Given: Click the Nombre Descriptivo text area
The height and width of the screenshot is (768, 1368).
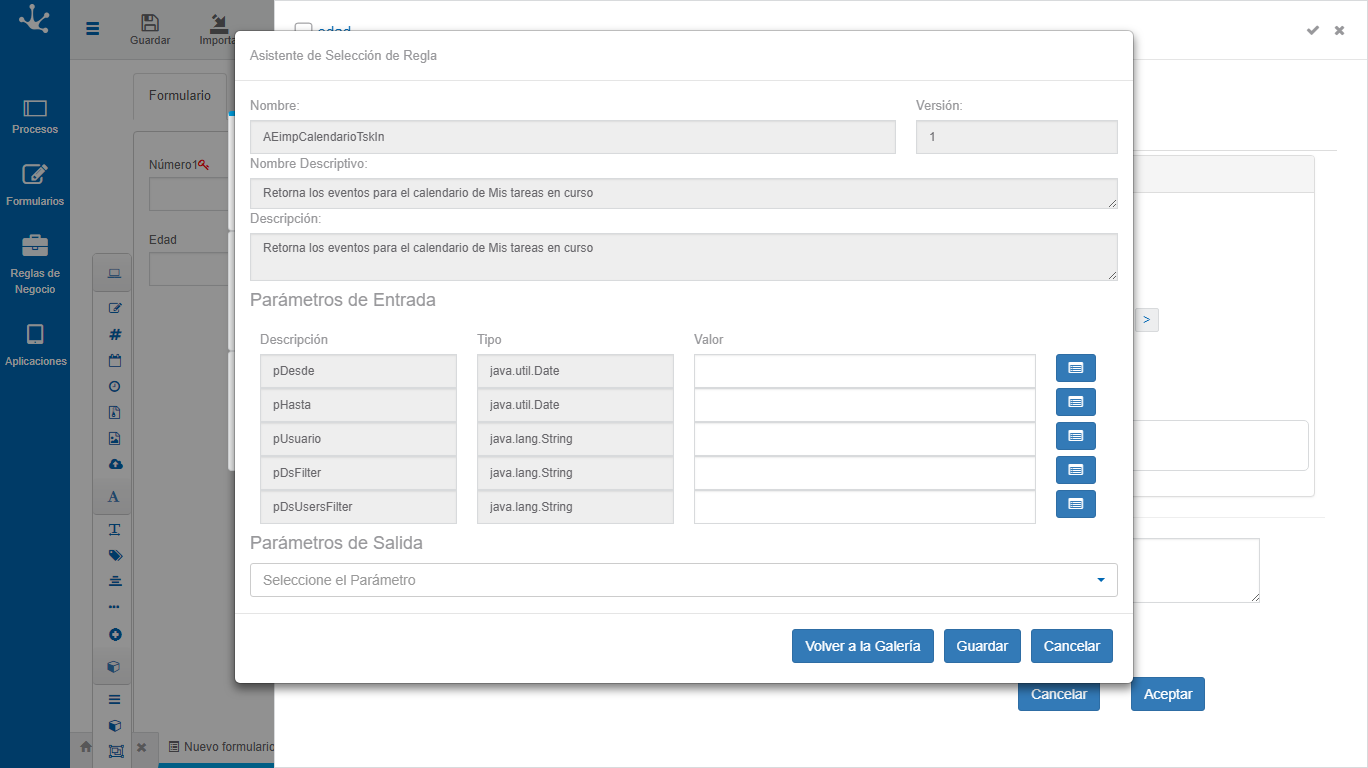Looking at the screenshot, I should point(684,193).
